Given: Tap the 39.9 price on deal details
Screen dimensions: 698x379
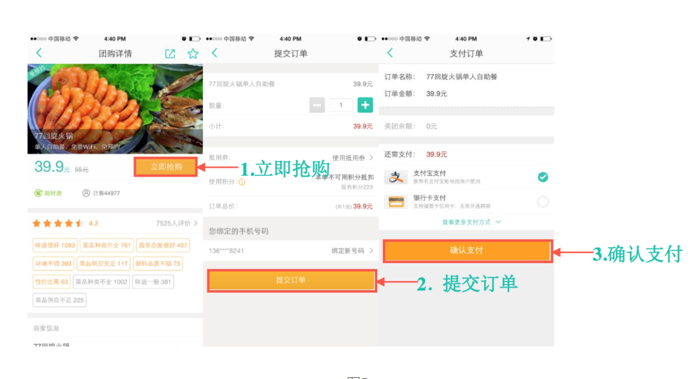Looking at the screenshot, I should [x=52, y=167].
